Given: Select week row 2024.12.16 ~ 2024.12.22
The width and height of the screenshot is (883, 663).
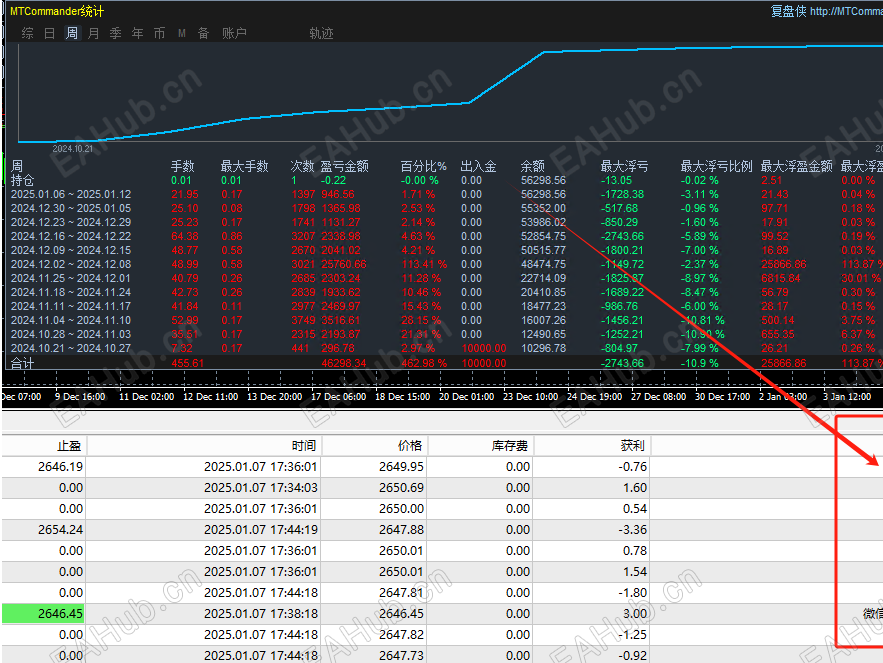Looking at the screenshot, I should tap(442, 237).
